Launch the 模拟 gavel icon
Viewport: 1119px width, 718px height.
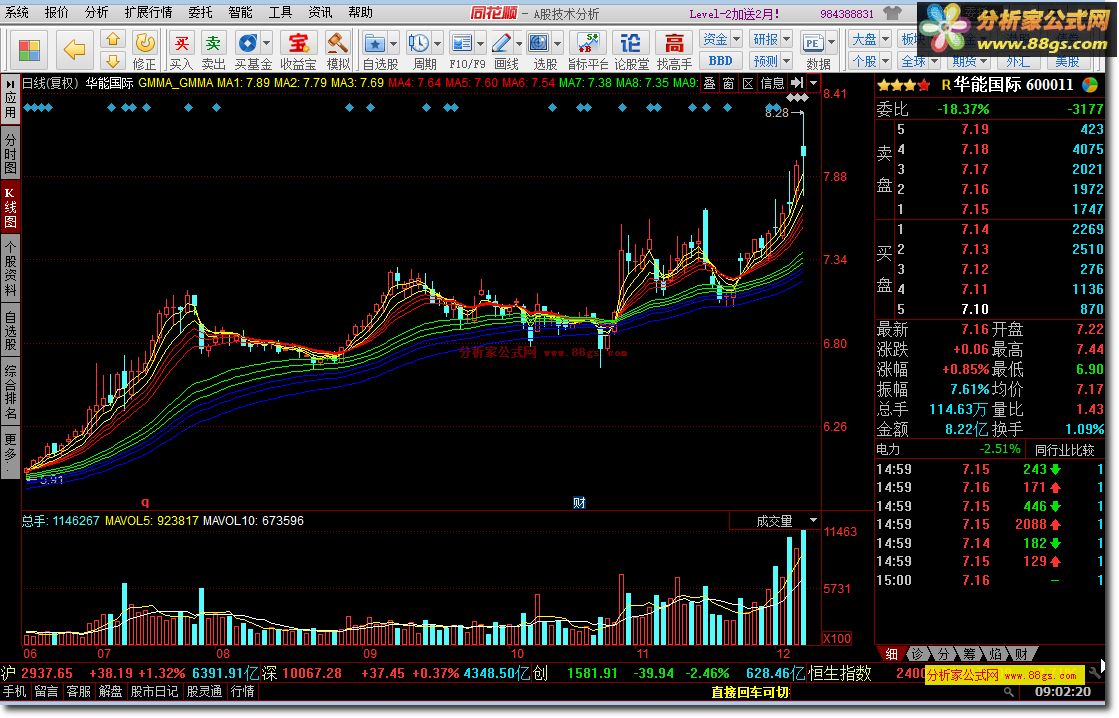tap(337, 44)
